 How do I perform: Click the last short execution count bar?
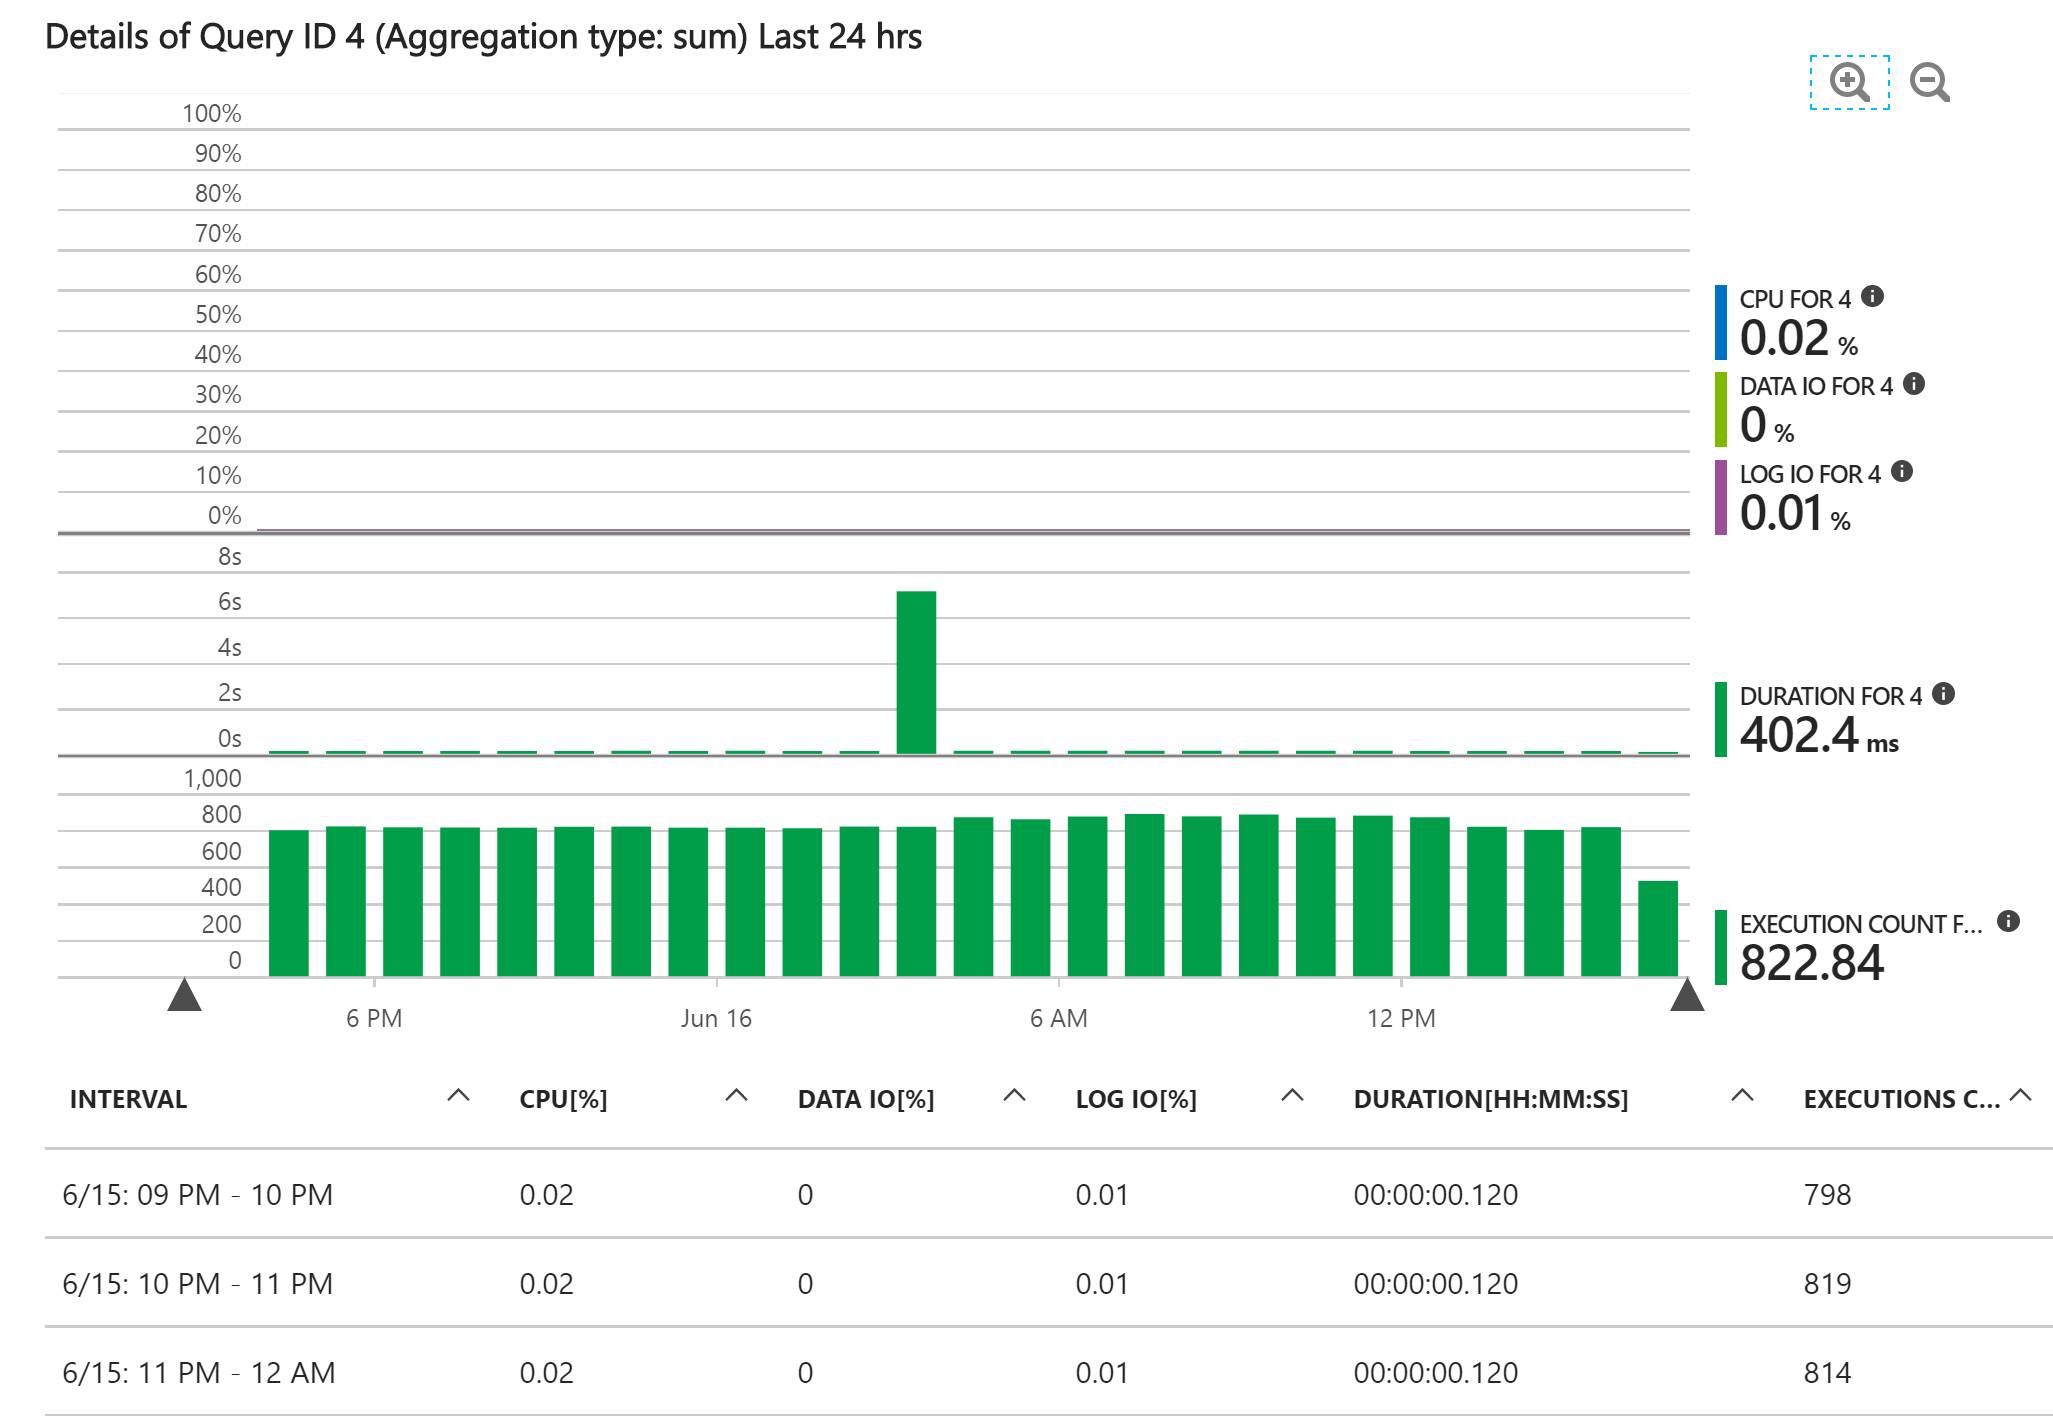tap(1657, 928)
